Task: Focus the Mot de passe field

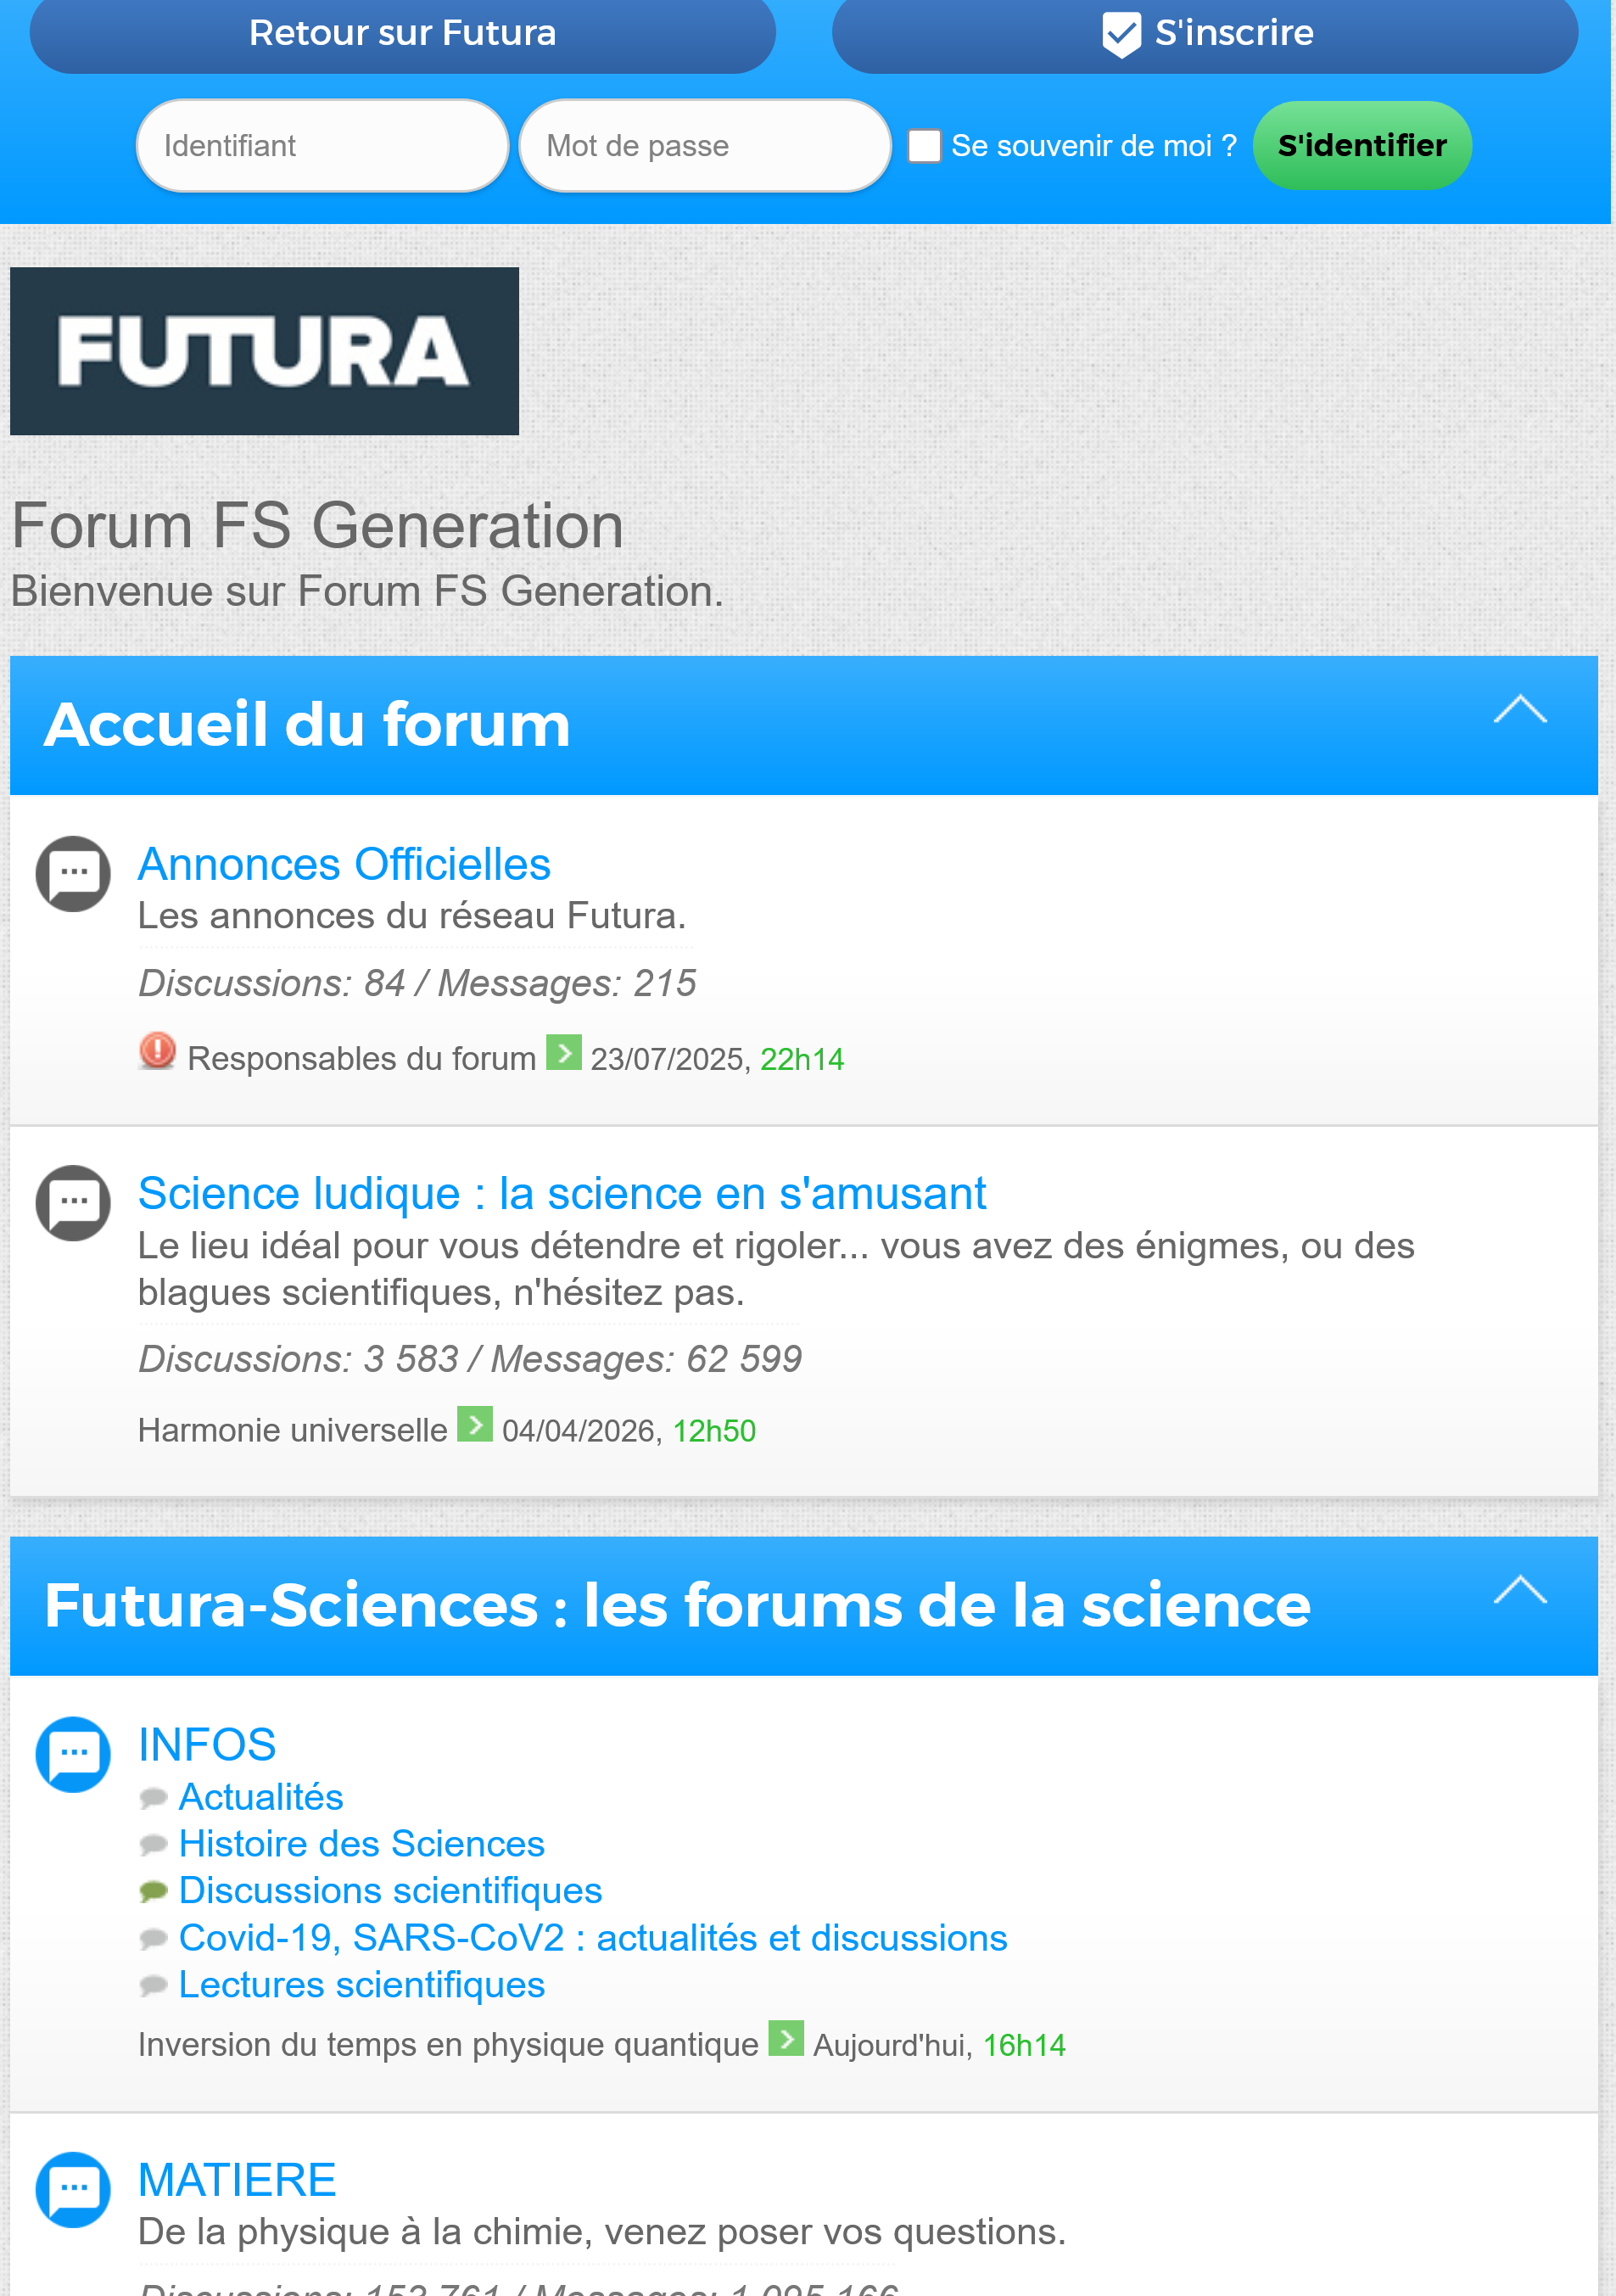Action: 704,146
